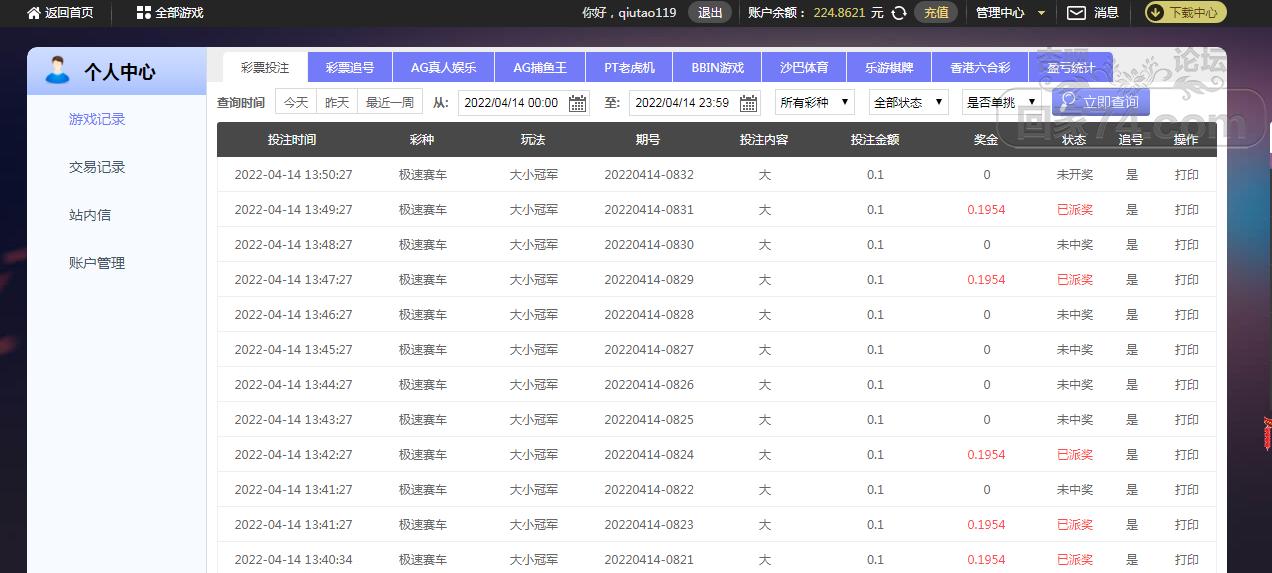Image resolution: width=1272 pixels, height=573 pixels.
Task: Click the account balance 224.8621
Action: click(840, 13)
